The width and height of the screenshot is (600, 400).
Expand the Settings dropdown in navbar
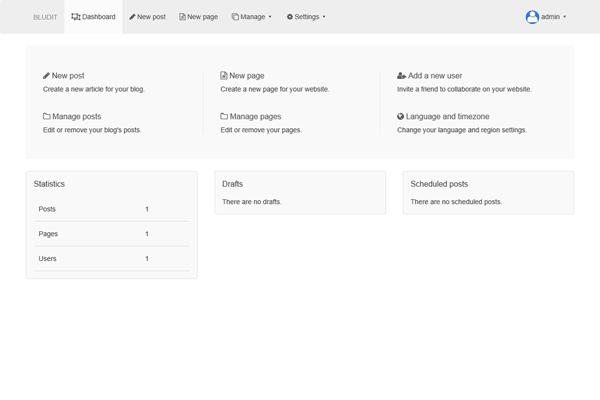(306, 17)
